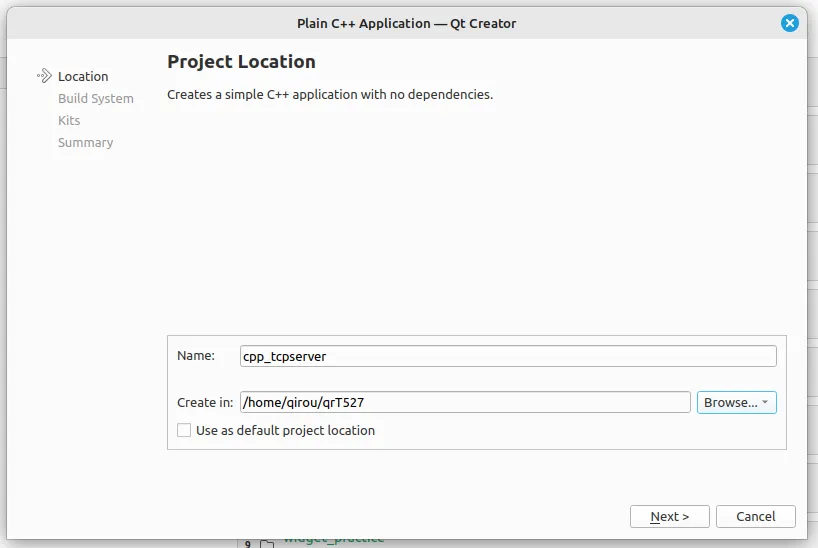Screen dimensions: 818x548
Task: Click the Name: label
Action: (196, 355)
